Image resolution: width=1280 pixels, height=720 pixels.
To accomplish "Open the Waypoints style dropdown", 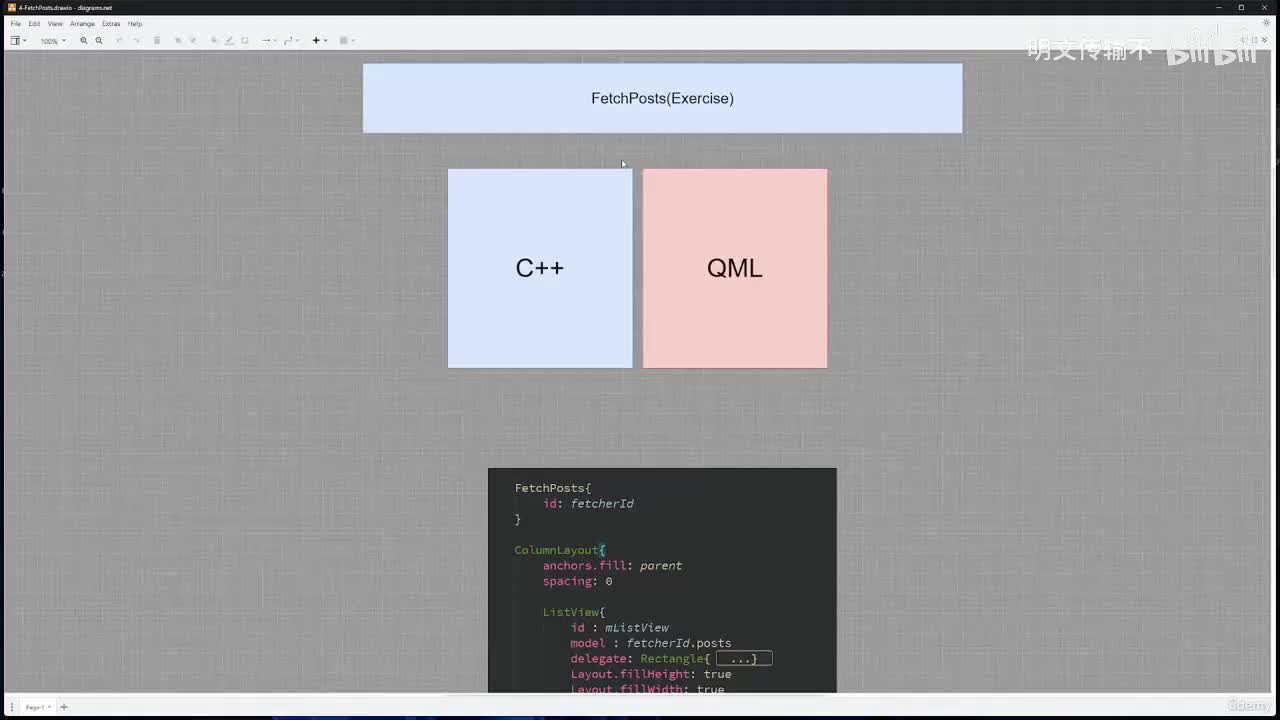I will 290,41.
